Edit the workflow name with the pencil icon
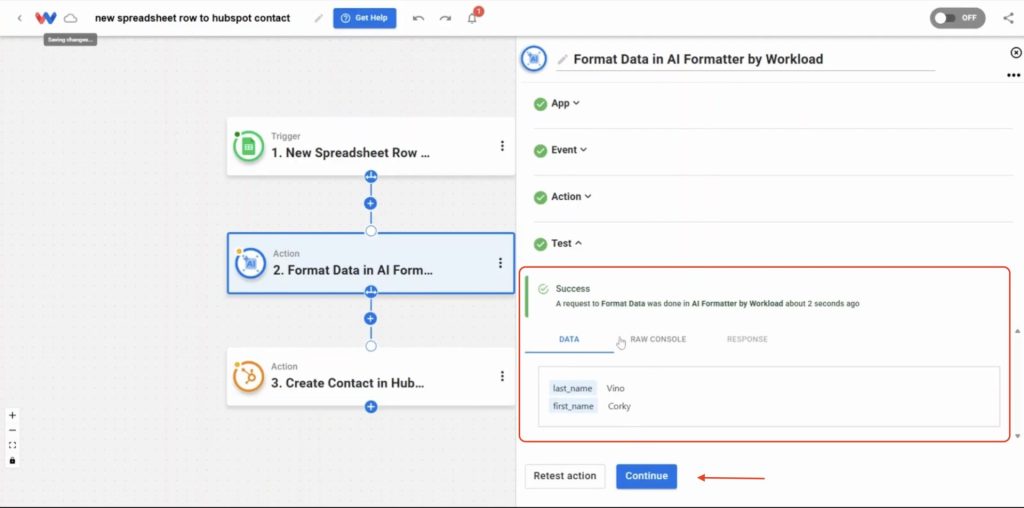The image size is (1024, 508). pos(319,18)
